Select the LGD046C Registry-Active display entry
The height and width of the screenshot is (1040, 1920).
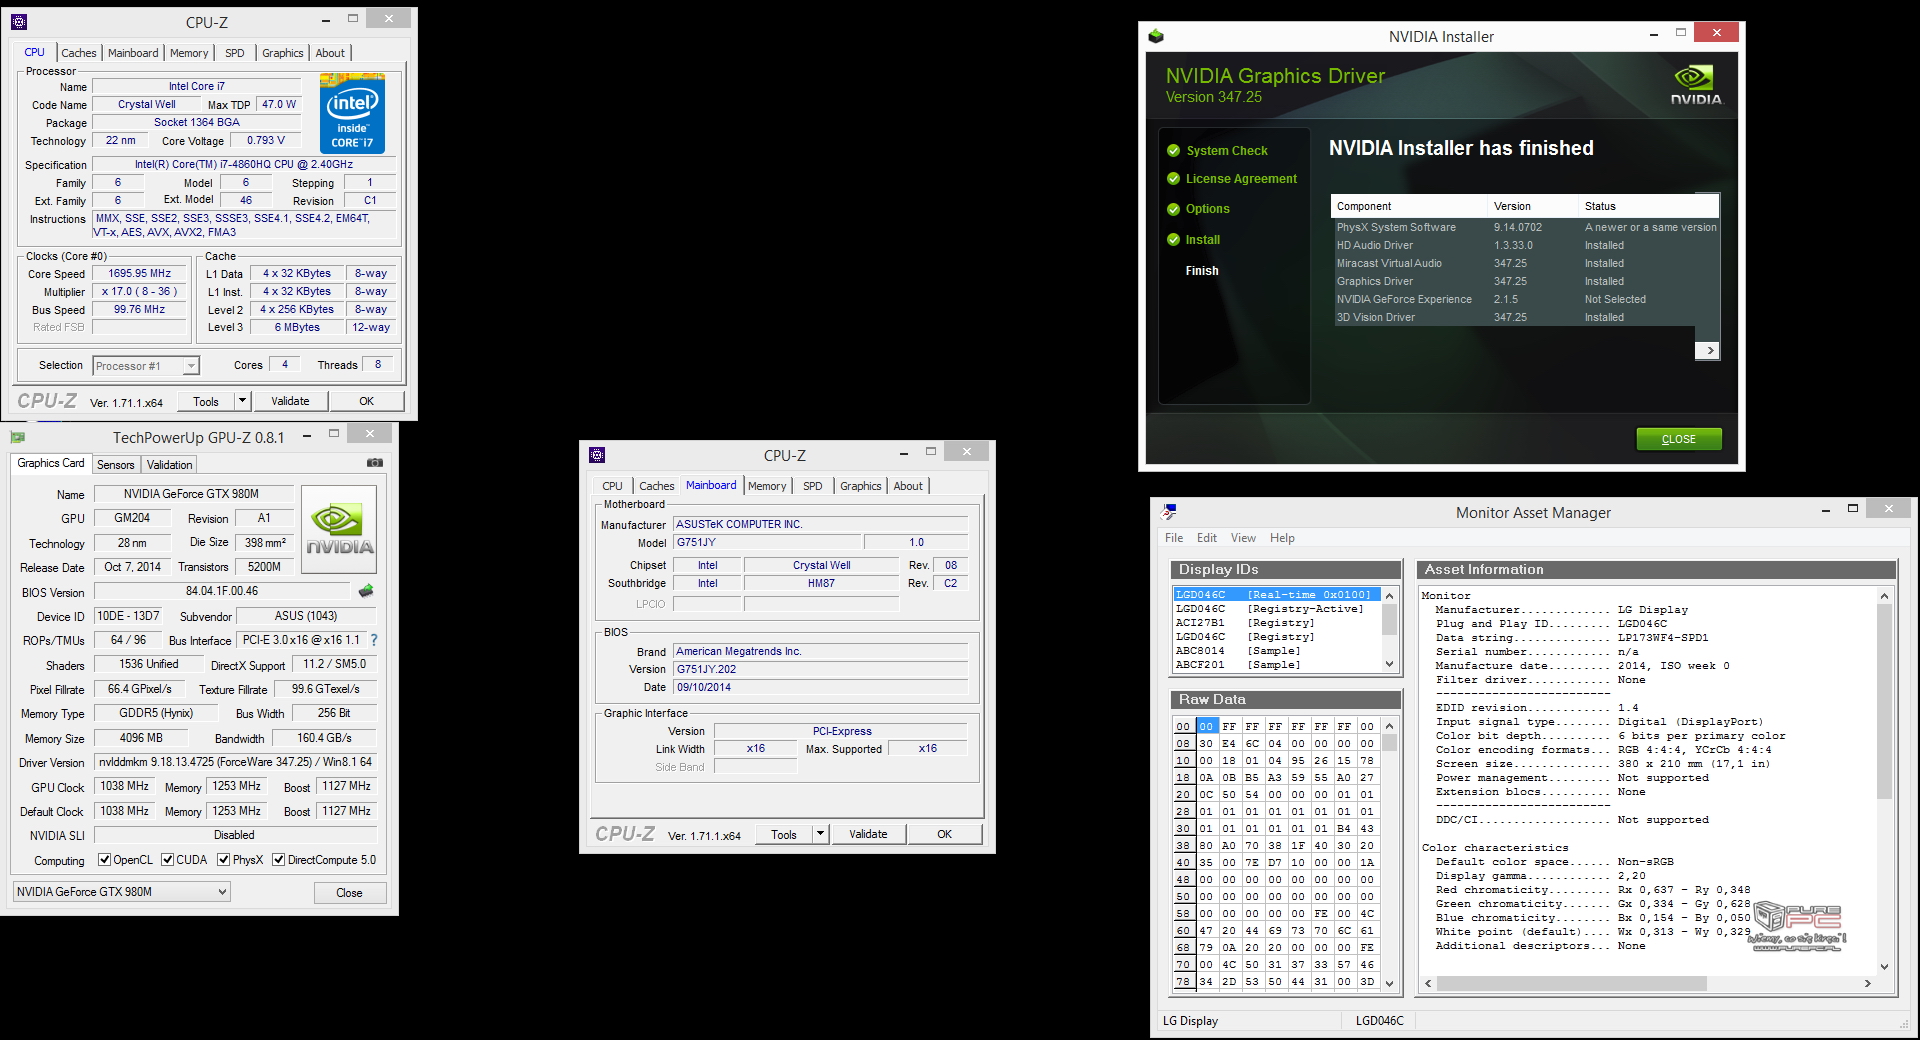point(1270,609)
